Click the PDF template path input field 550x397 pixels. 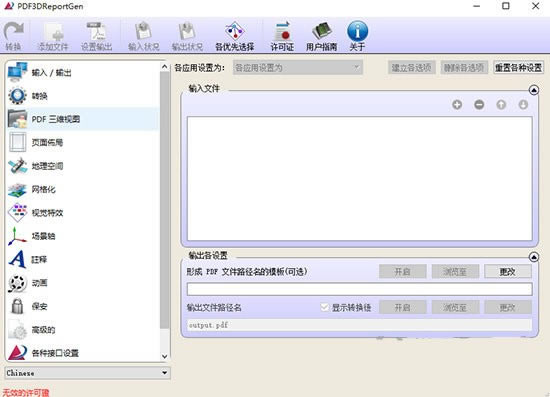click(x=360, y=289)
